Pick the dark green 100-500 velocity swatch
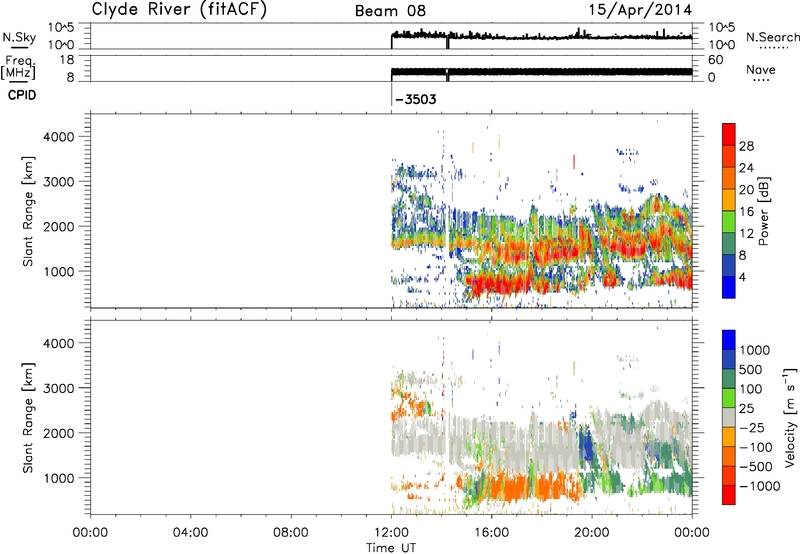800x554 pixels. (x=729, y=379)
